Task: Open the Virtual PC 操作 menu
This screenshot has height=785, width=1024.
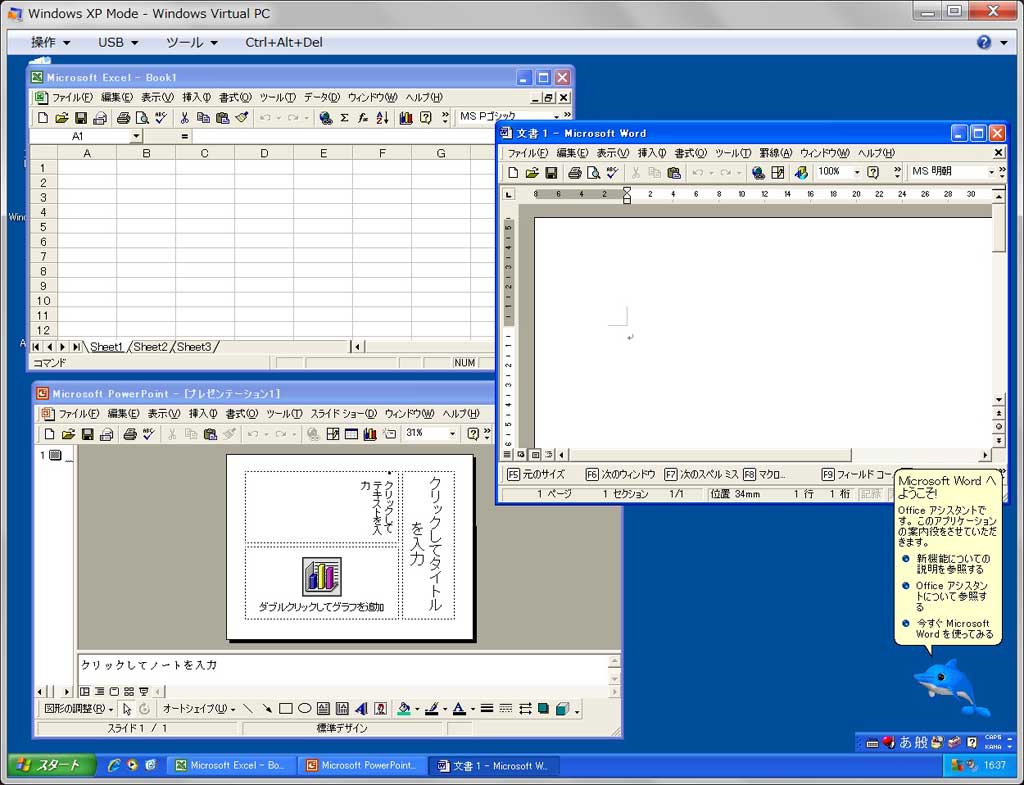Action: coord(50,42)
